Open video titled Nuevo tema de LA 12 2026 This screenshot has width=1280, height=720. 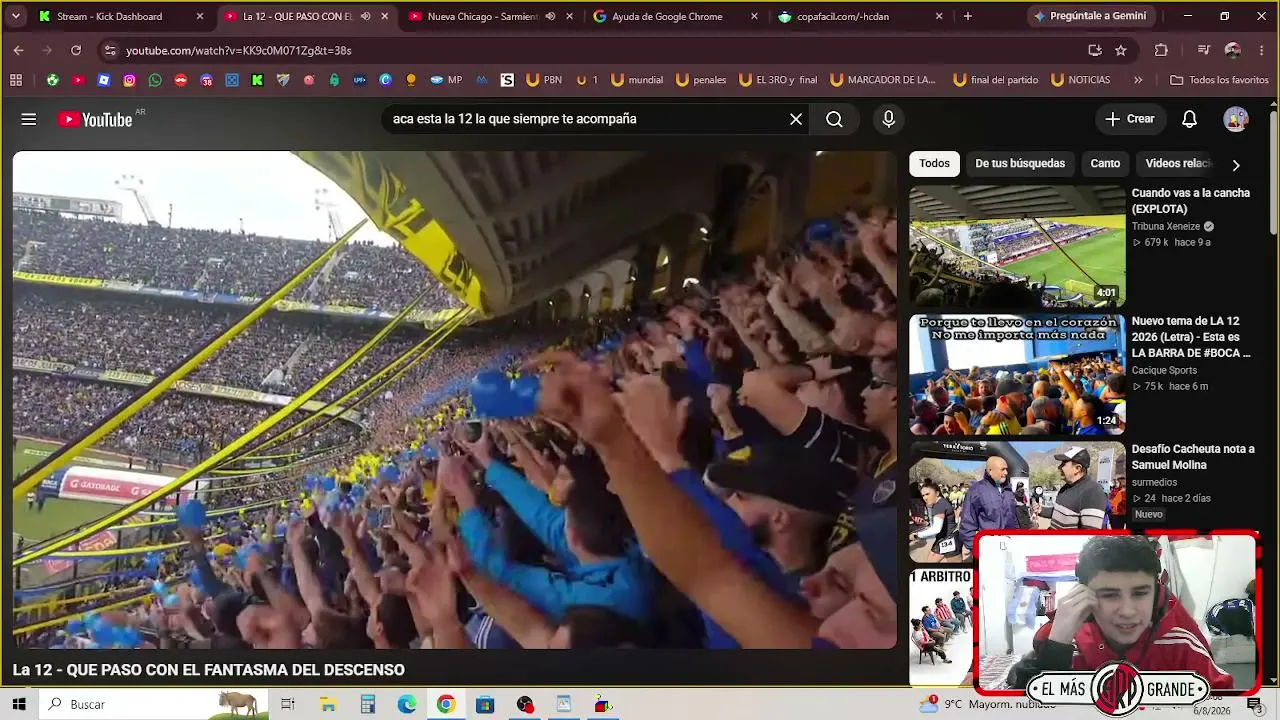point(1191,337)
